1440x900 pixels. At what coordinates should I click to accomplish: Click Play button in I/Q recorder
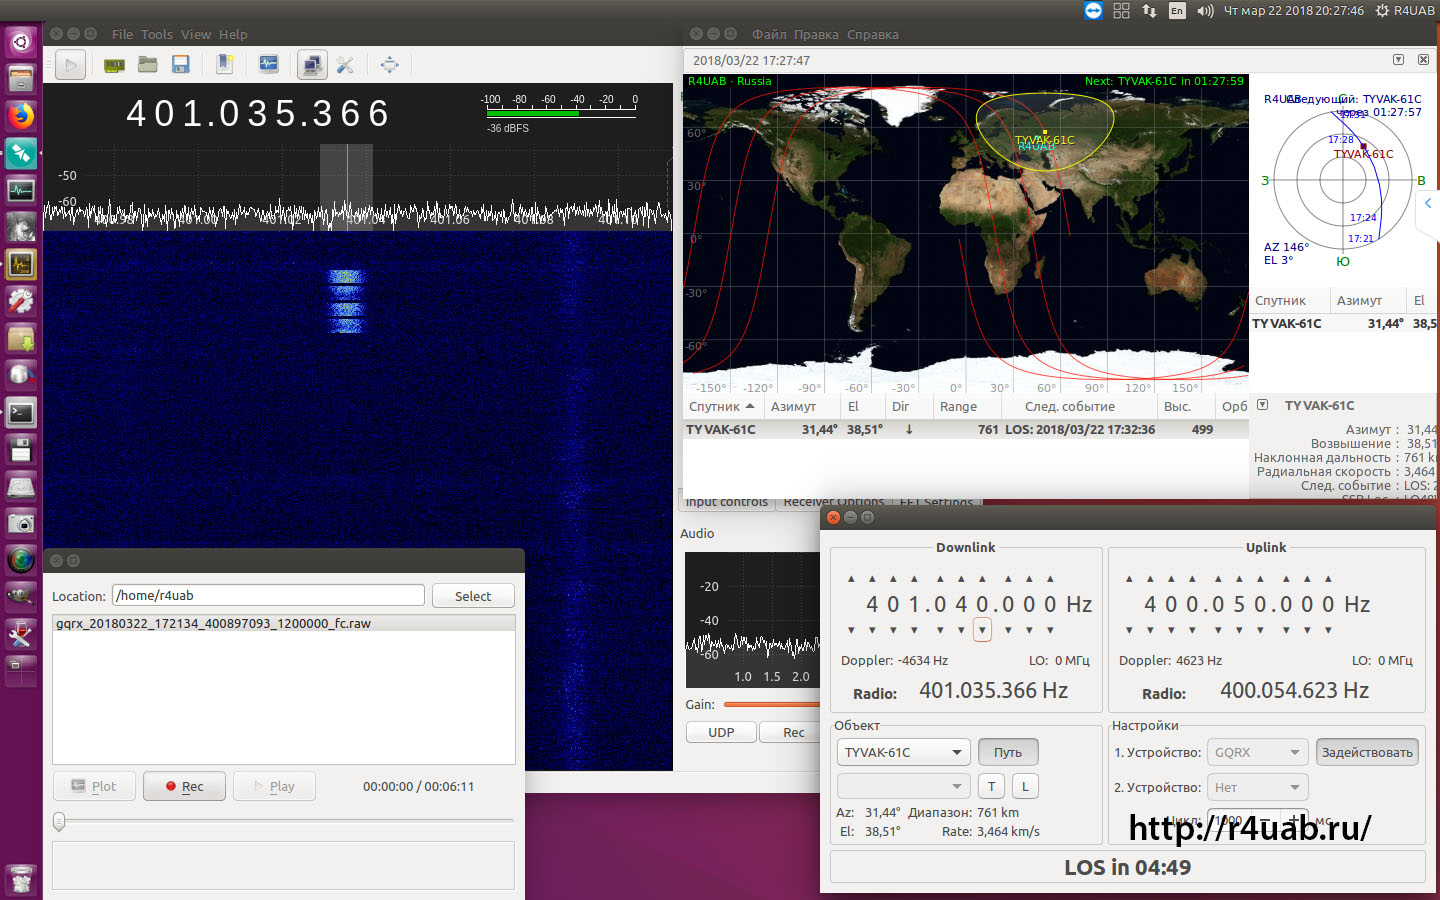point(274,786)
